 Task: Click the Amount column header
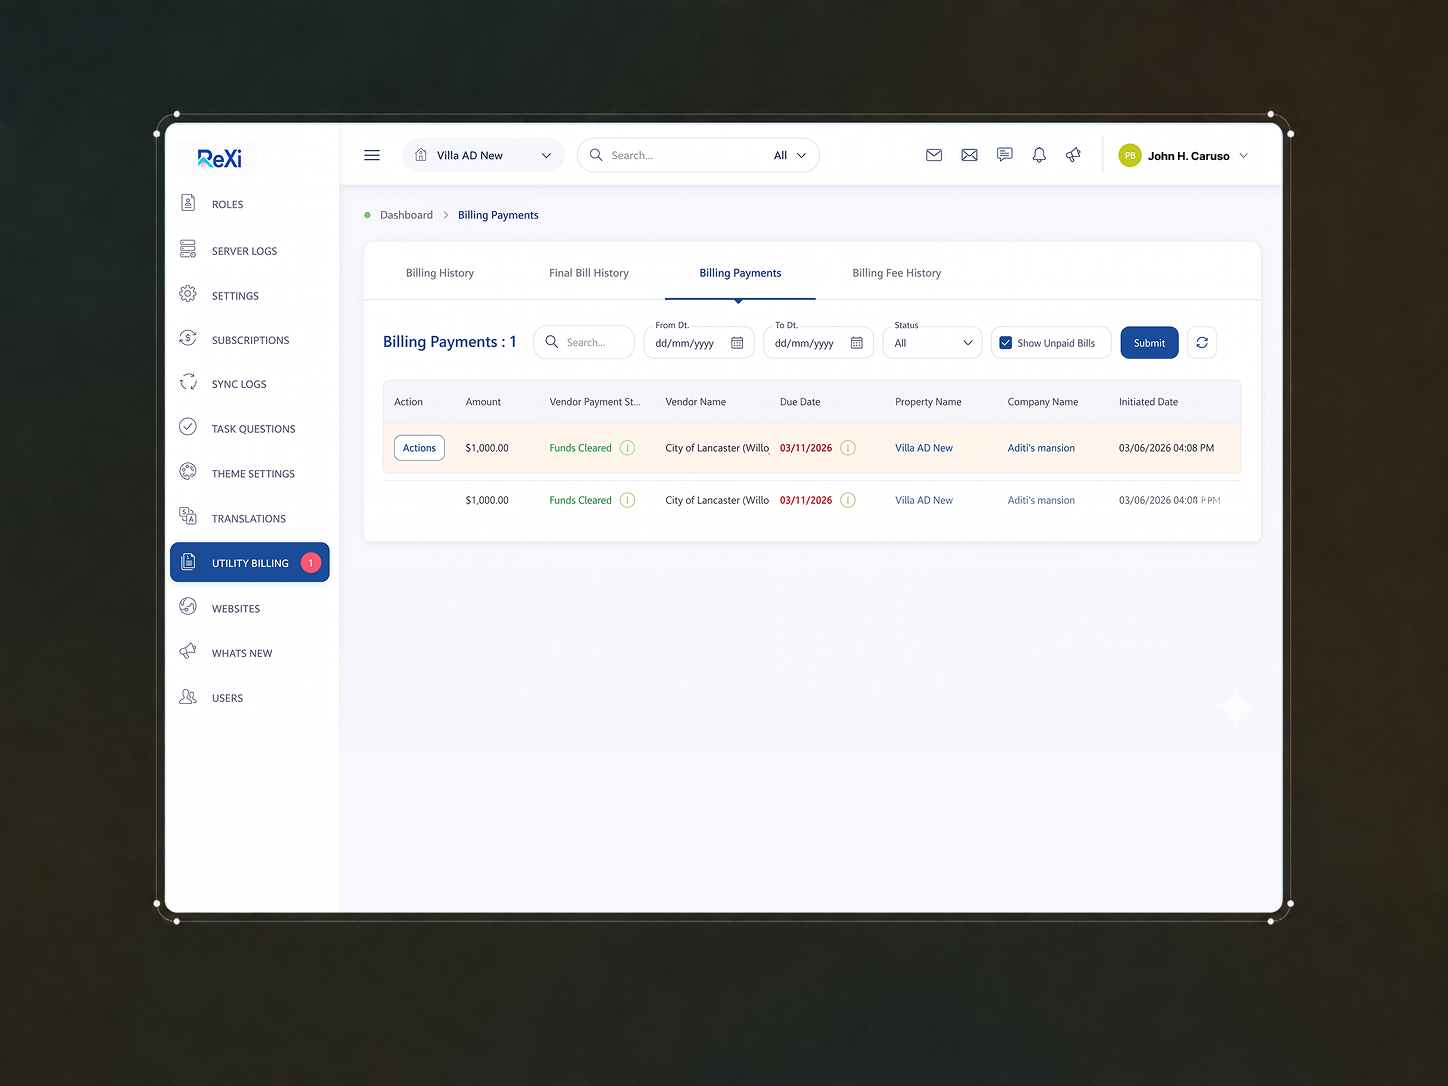point(483,402)
